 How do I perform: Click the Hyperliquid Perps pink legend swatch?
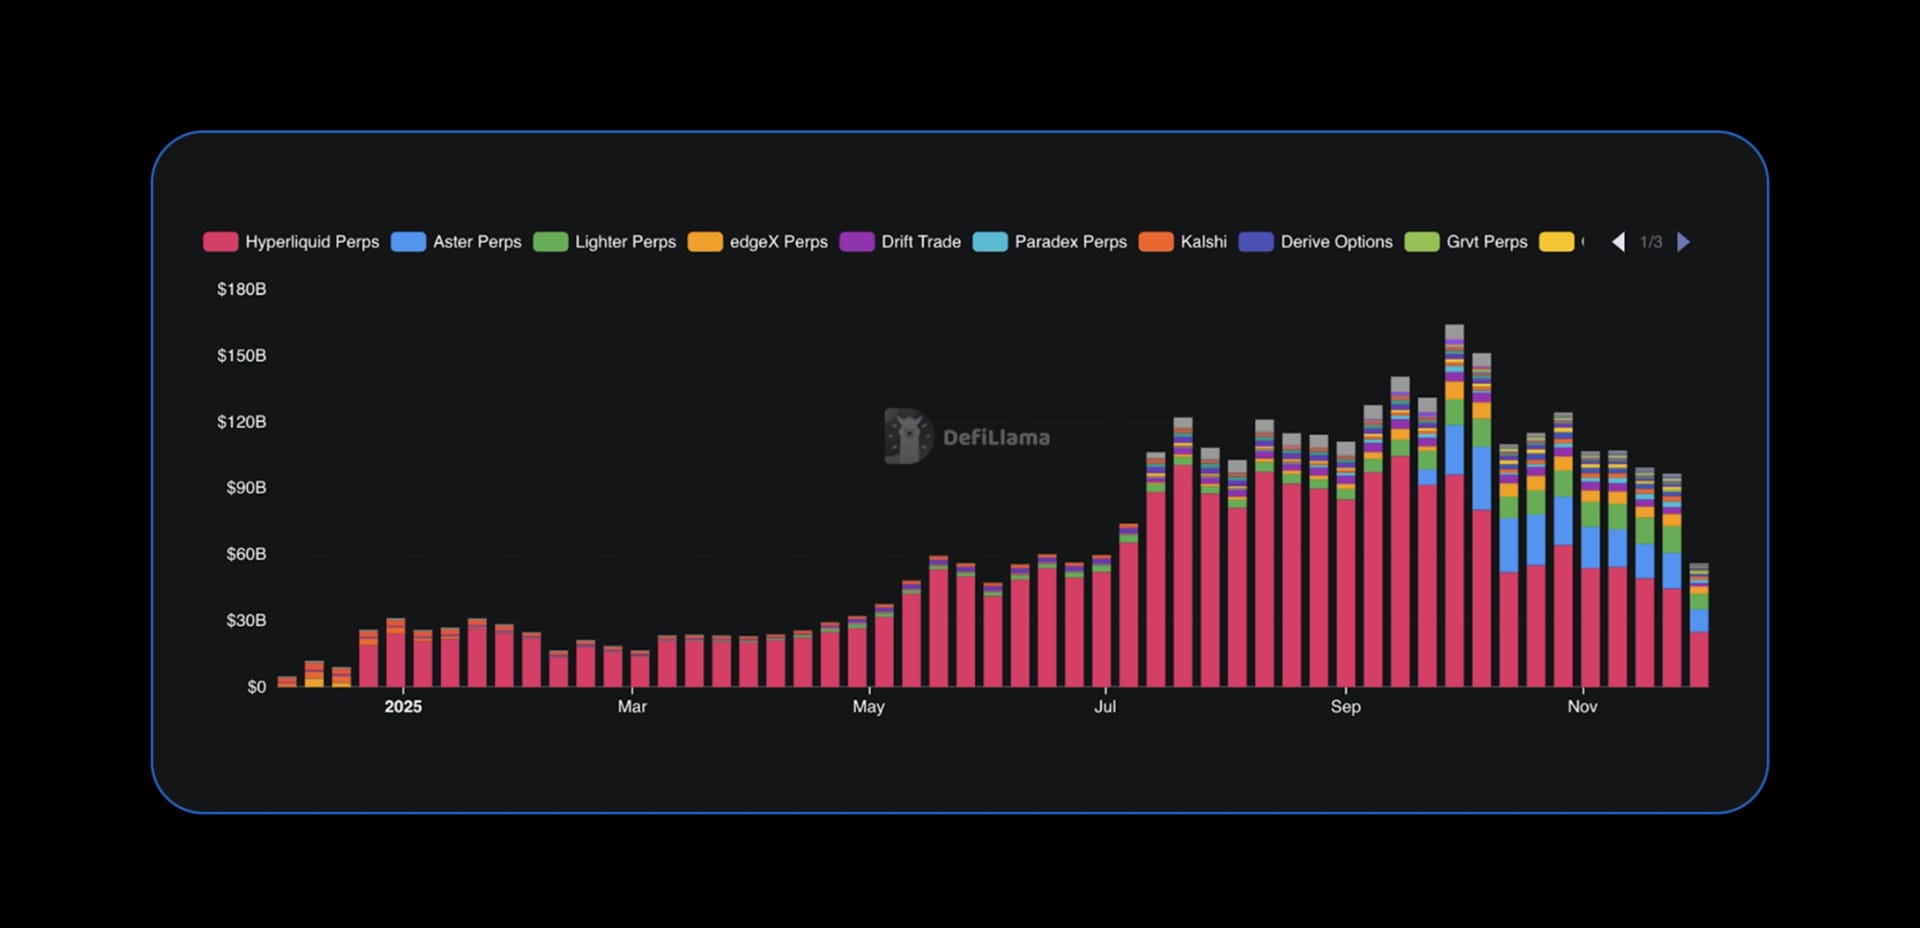[221, 241]
